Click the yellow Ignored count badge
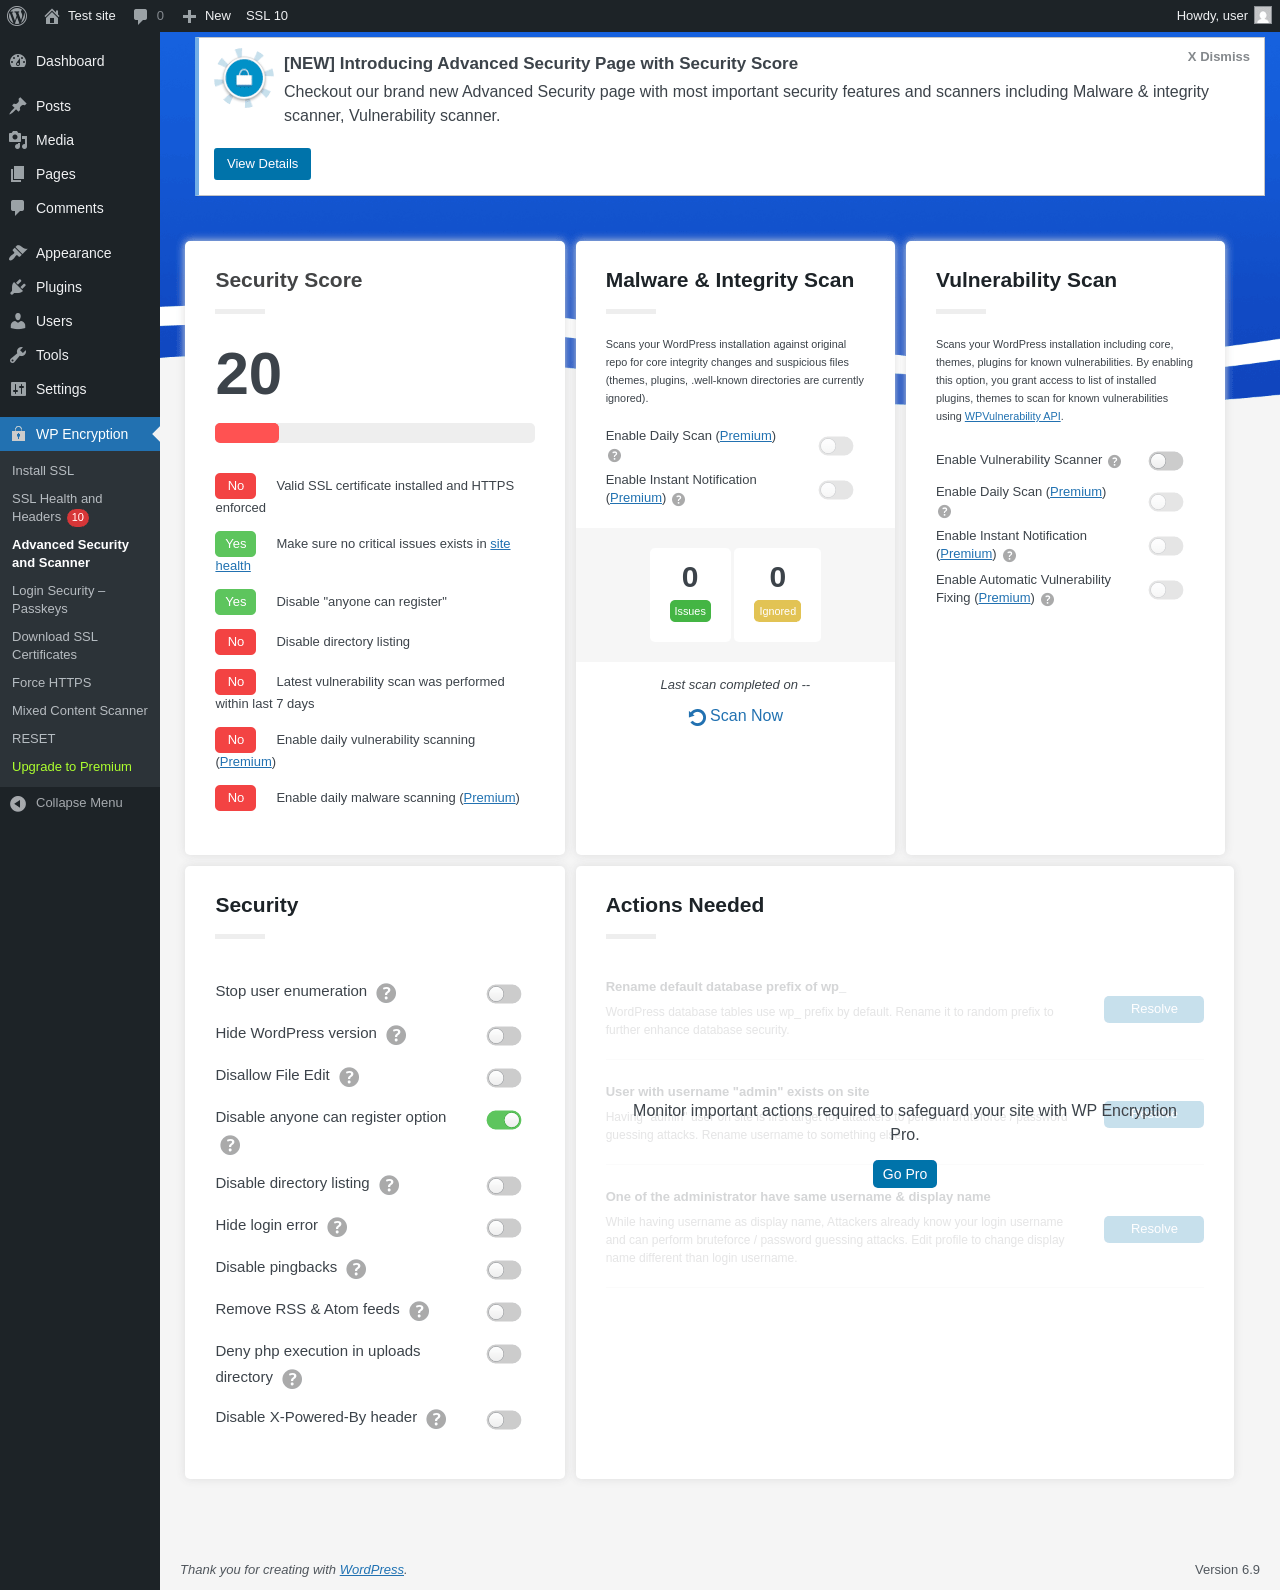The width and height of the screenshot is (1280, 1590). pos(777,611)
